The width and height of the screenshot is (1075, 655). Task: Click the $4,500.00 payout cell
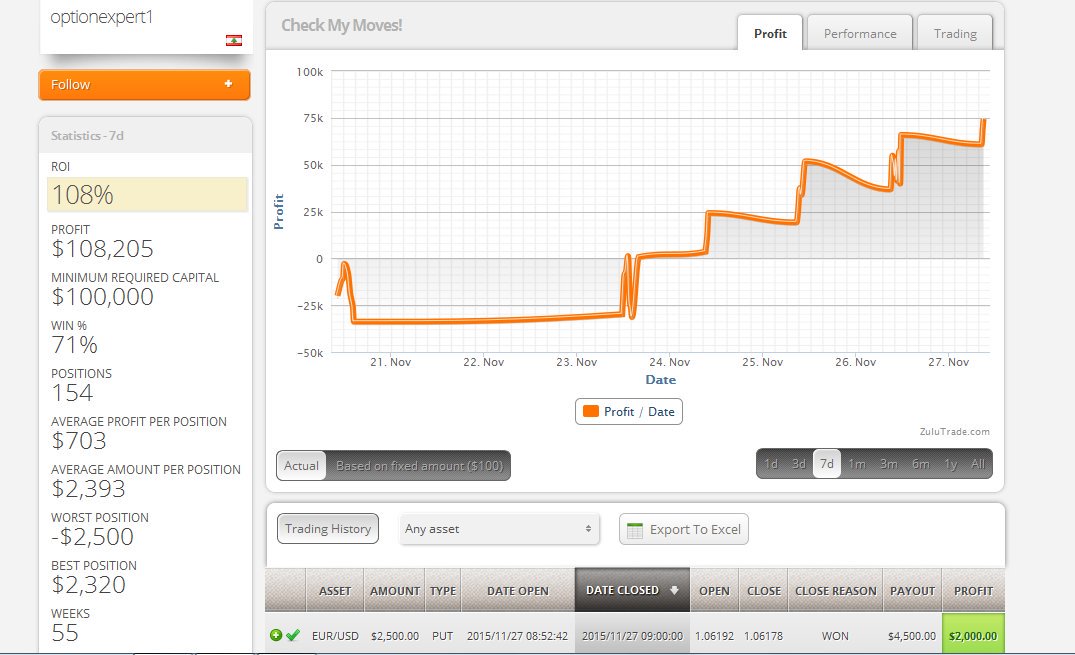coord(912,636)
